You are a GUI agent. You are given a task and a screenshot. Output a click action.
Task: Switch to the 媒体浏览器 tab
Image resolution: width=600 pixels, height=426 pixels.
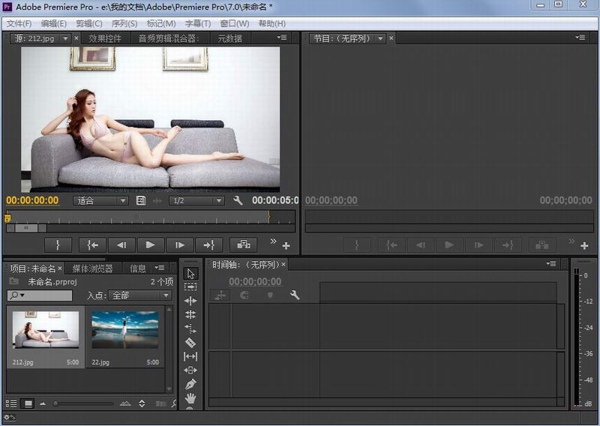[91, 268]
